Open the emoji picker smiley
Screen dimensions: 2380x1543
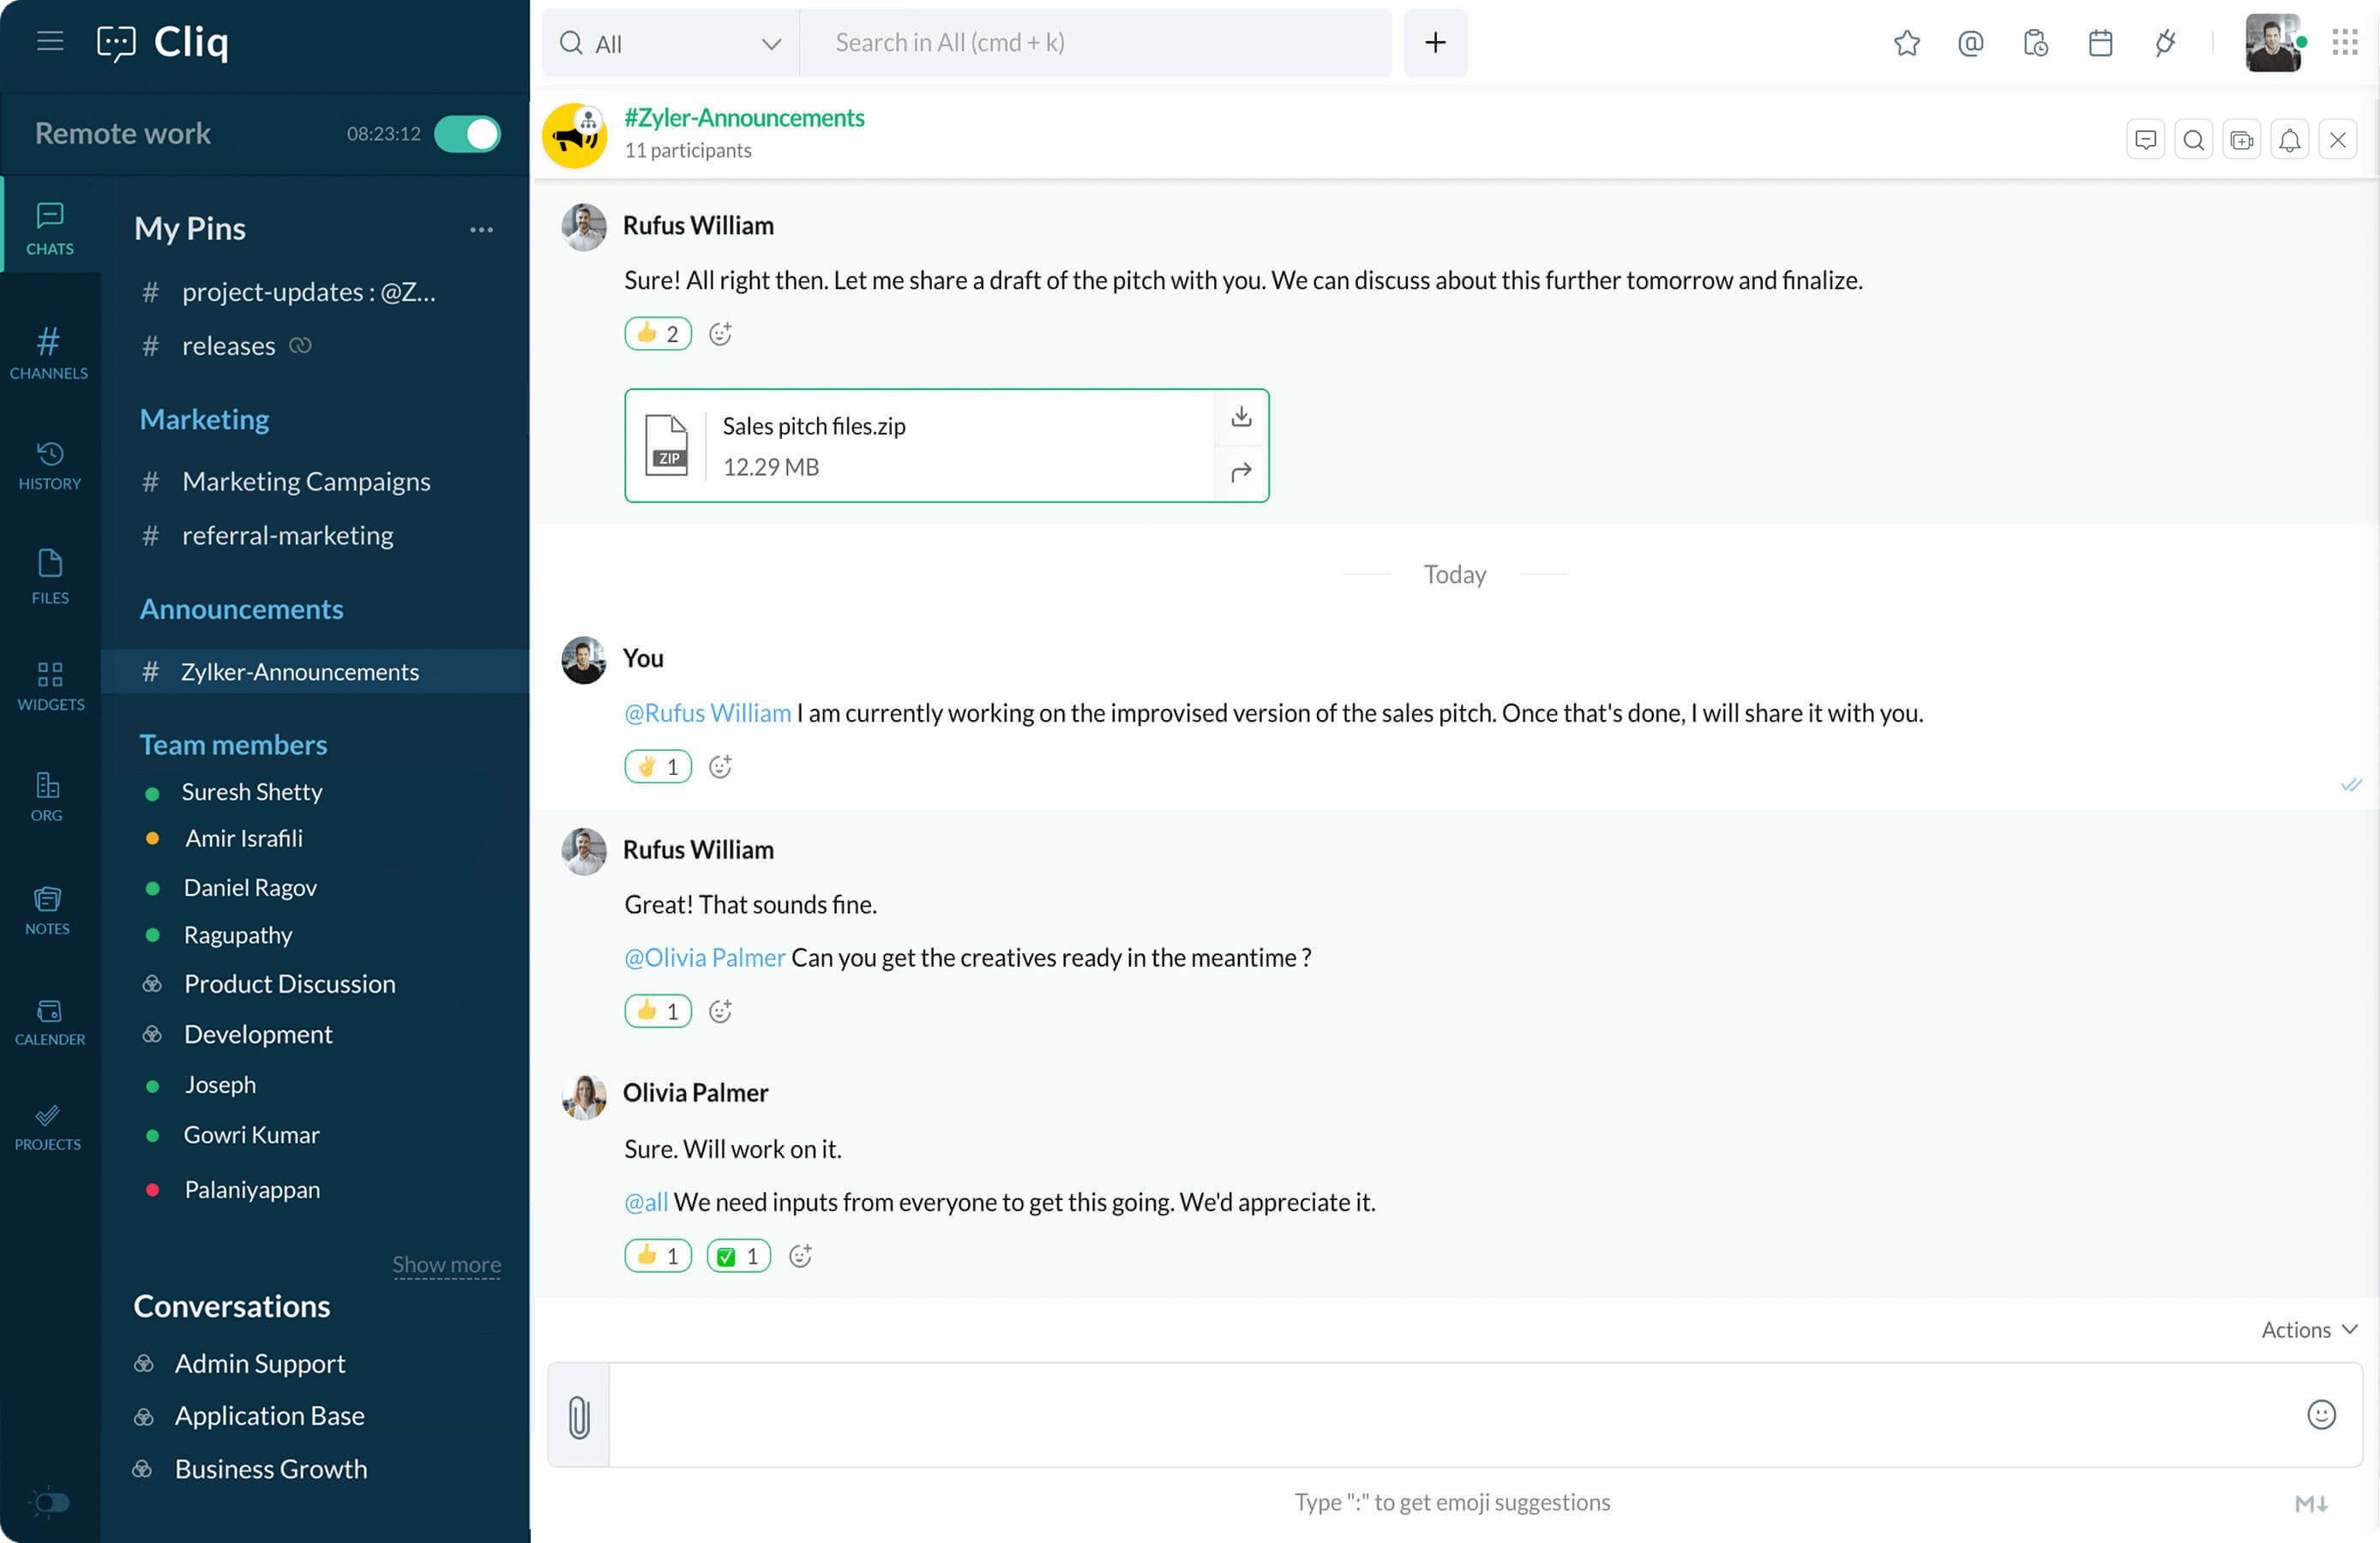pyautogui.click(x=2321, y=1414)
